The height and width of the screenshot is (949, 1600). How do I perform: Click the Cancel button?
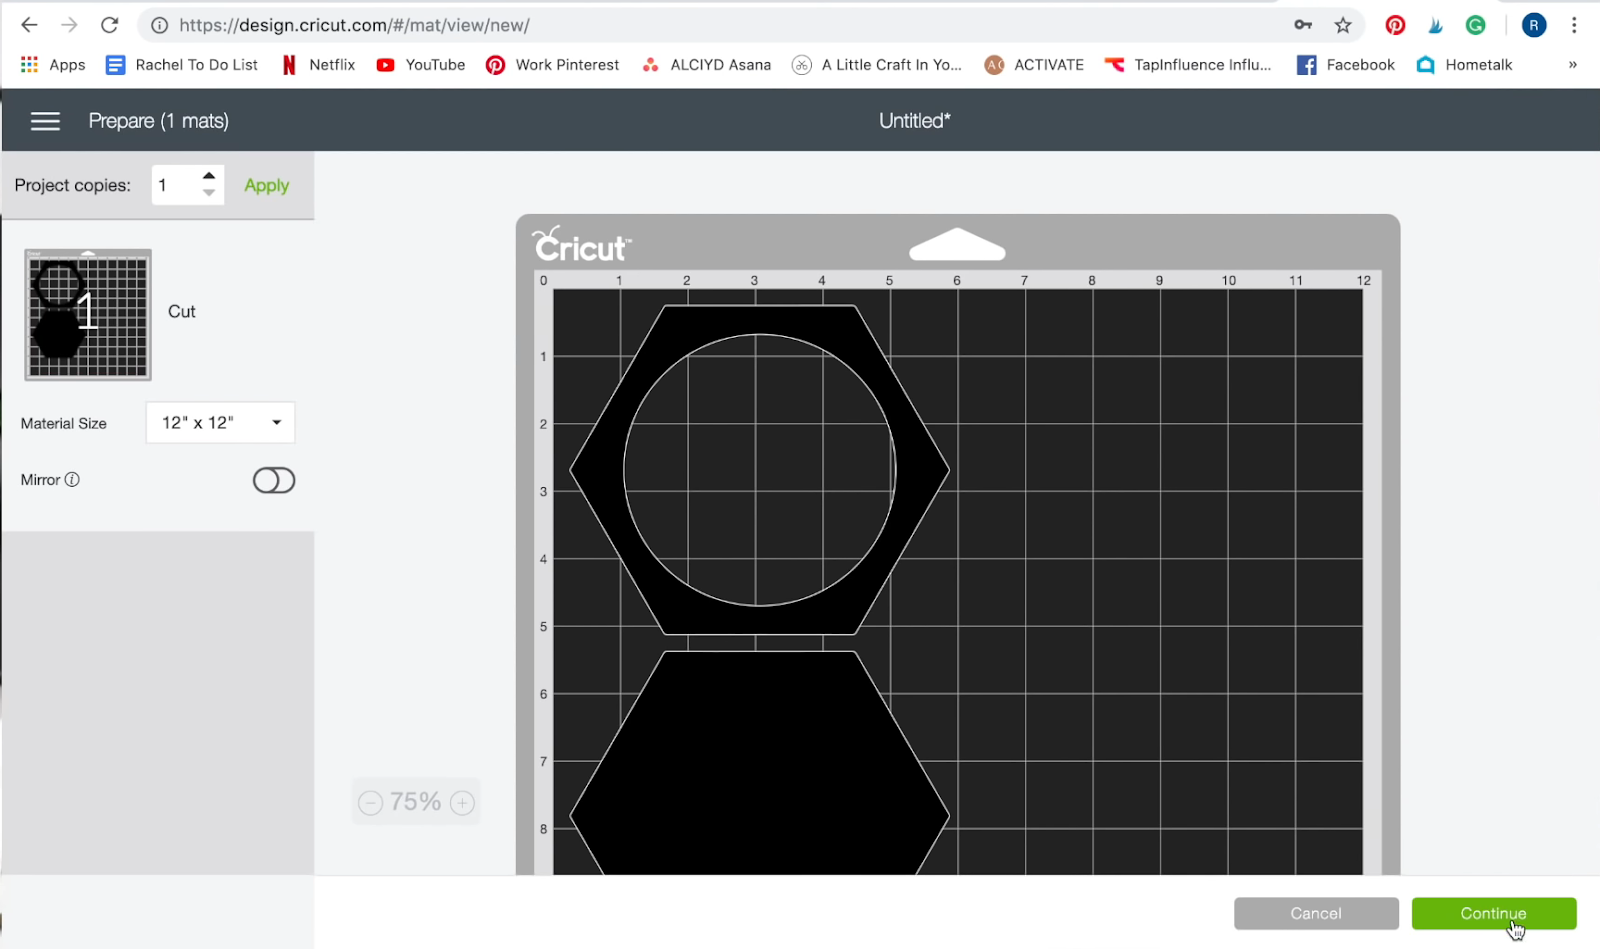1316,914
